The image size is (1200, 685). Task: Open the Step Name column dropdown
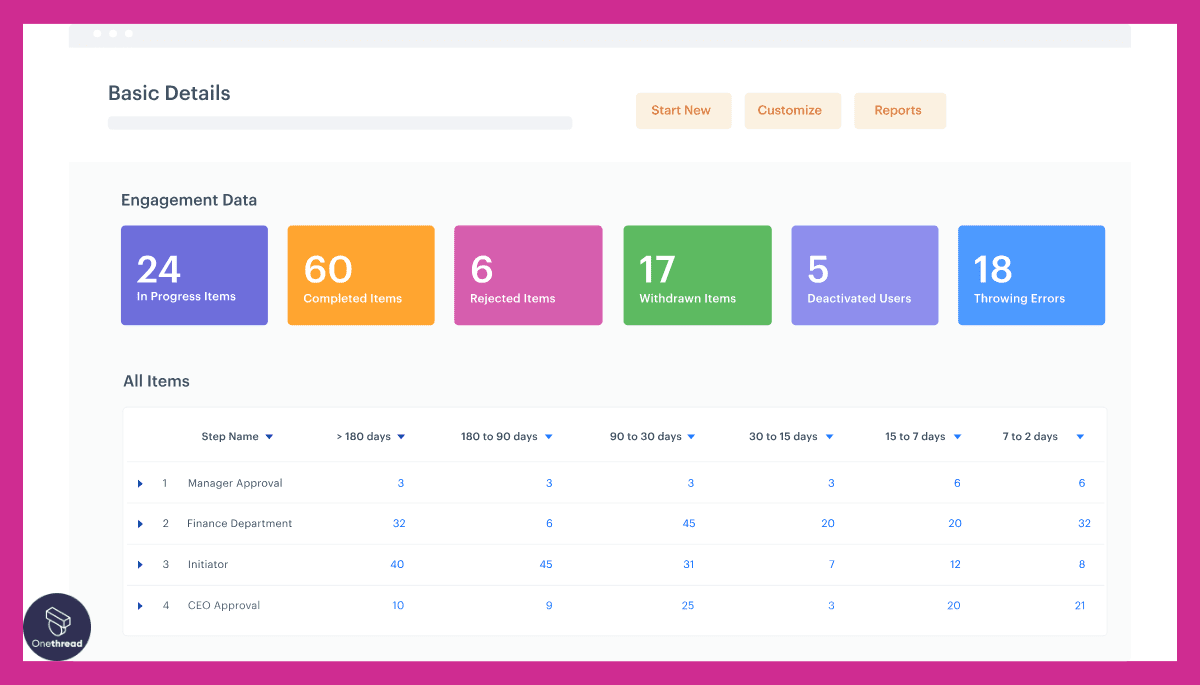pyautogui.click(x=270, y=436)
